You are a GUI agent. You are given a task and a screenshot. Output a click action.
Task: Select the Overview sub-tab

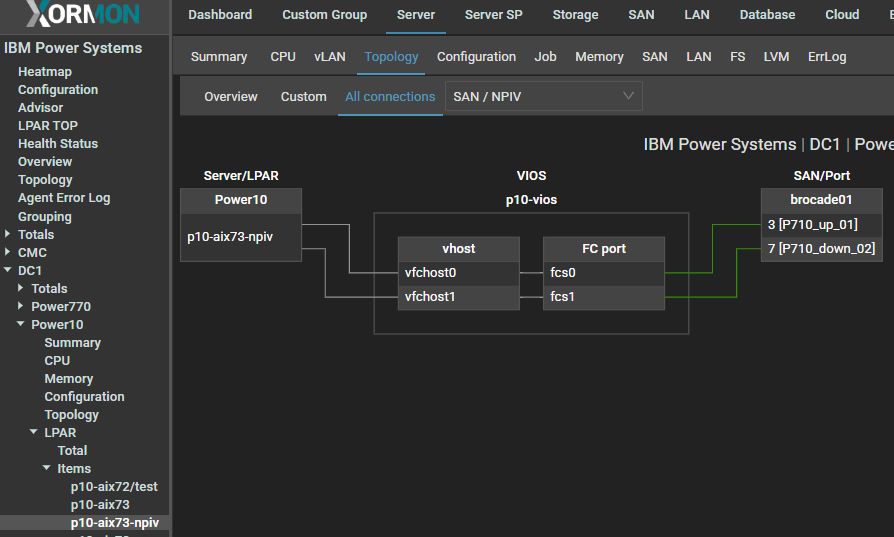tap(231, 97)
